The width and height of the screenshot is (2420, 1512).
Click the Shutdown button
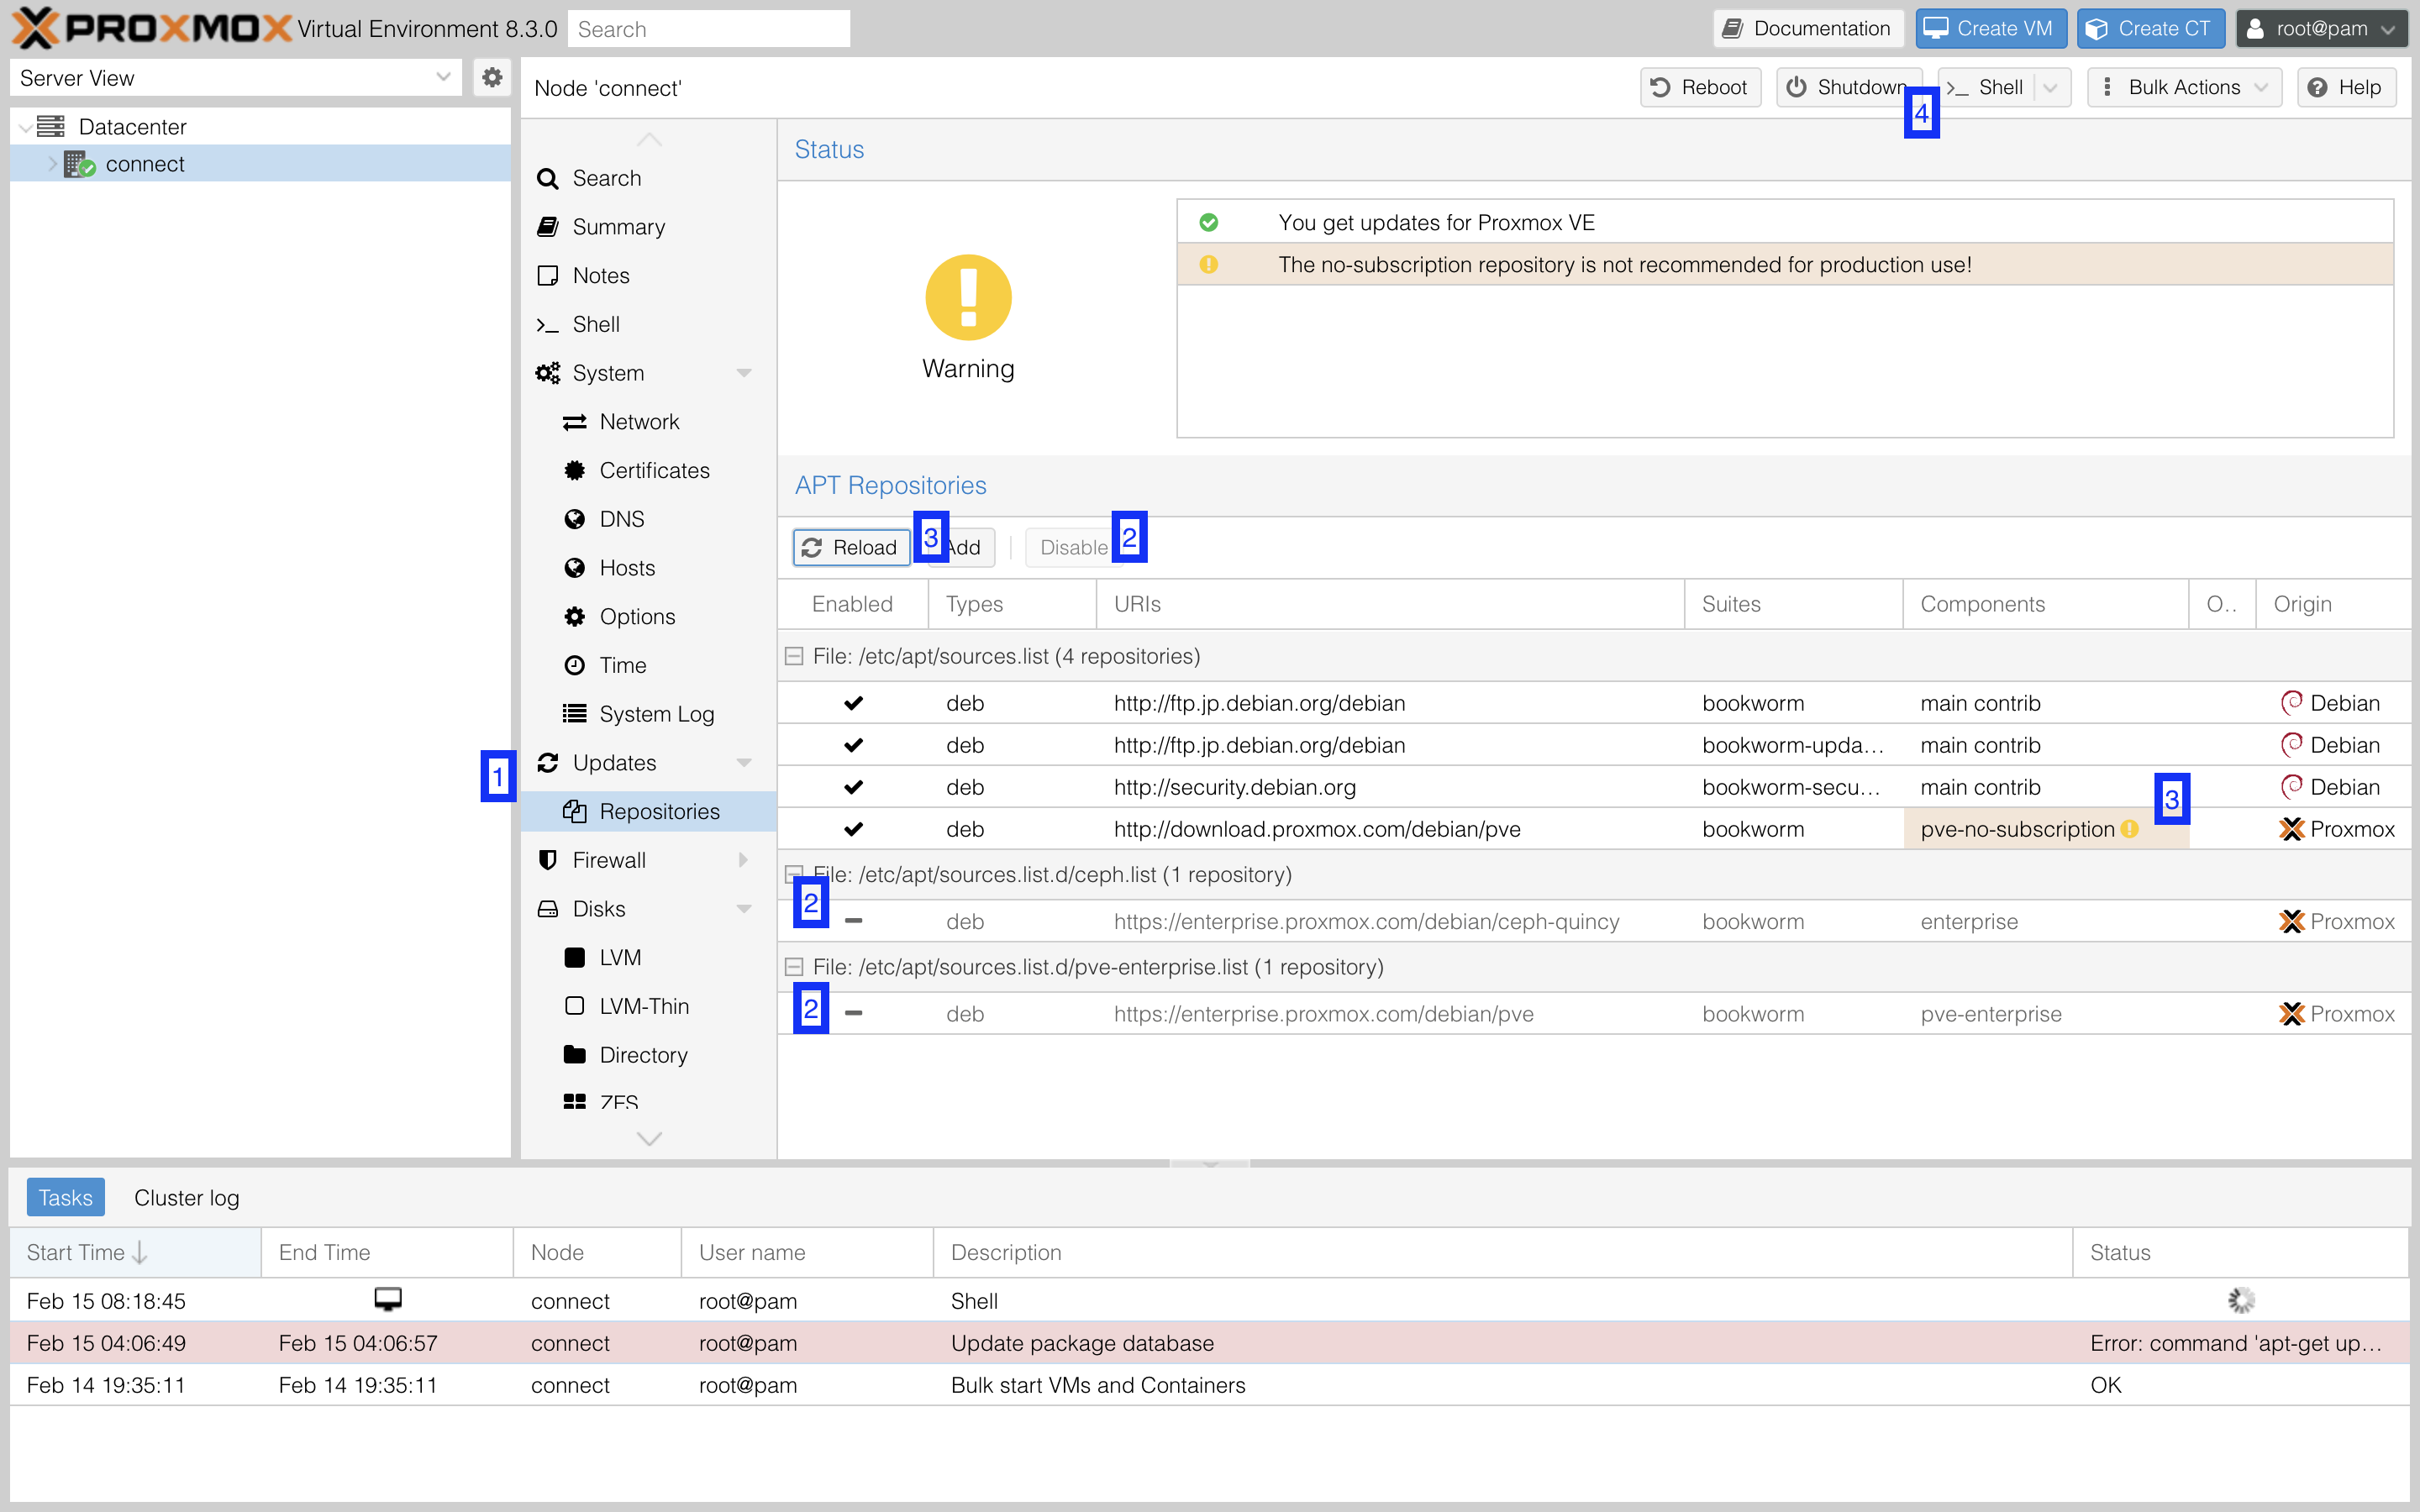1848,87
